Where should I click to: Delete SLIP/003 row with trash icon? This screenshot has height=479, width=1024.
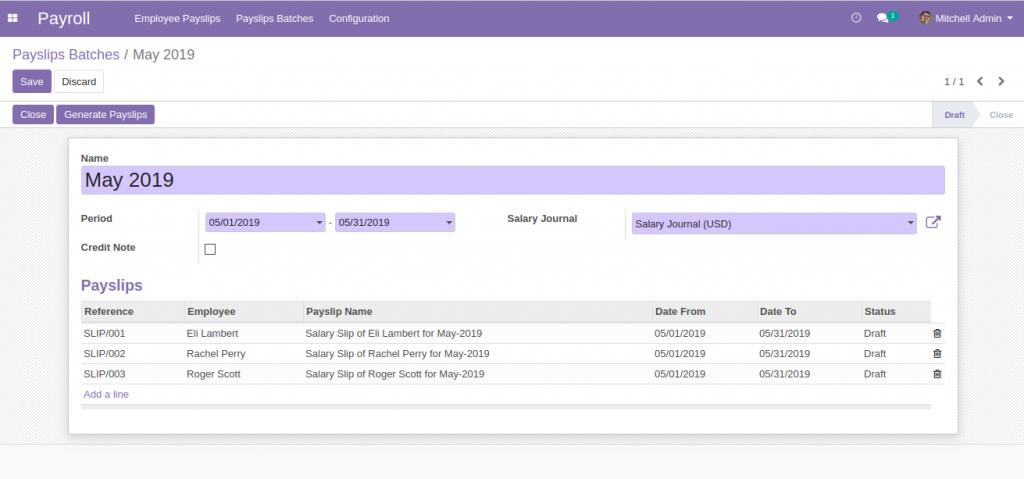click(x=937, y=374)
